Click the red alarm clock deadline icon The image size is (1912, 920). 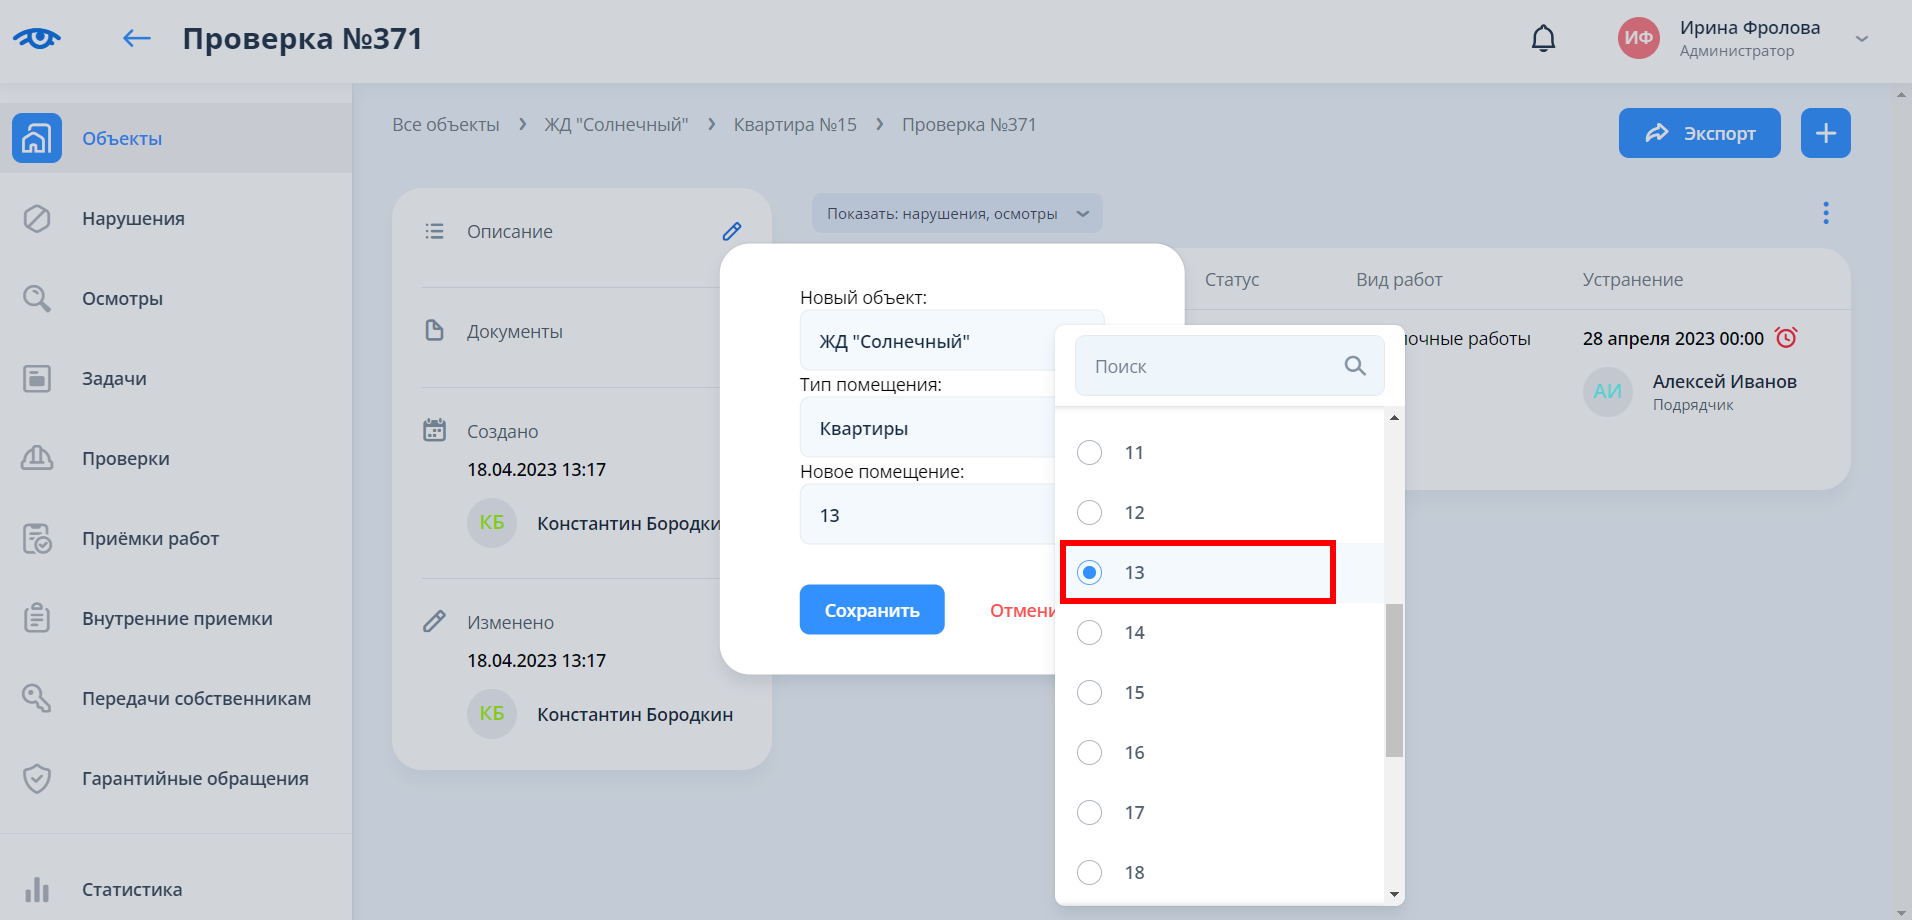coord(1786,338)
